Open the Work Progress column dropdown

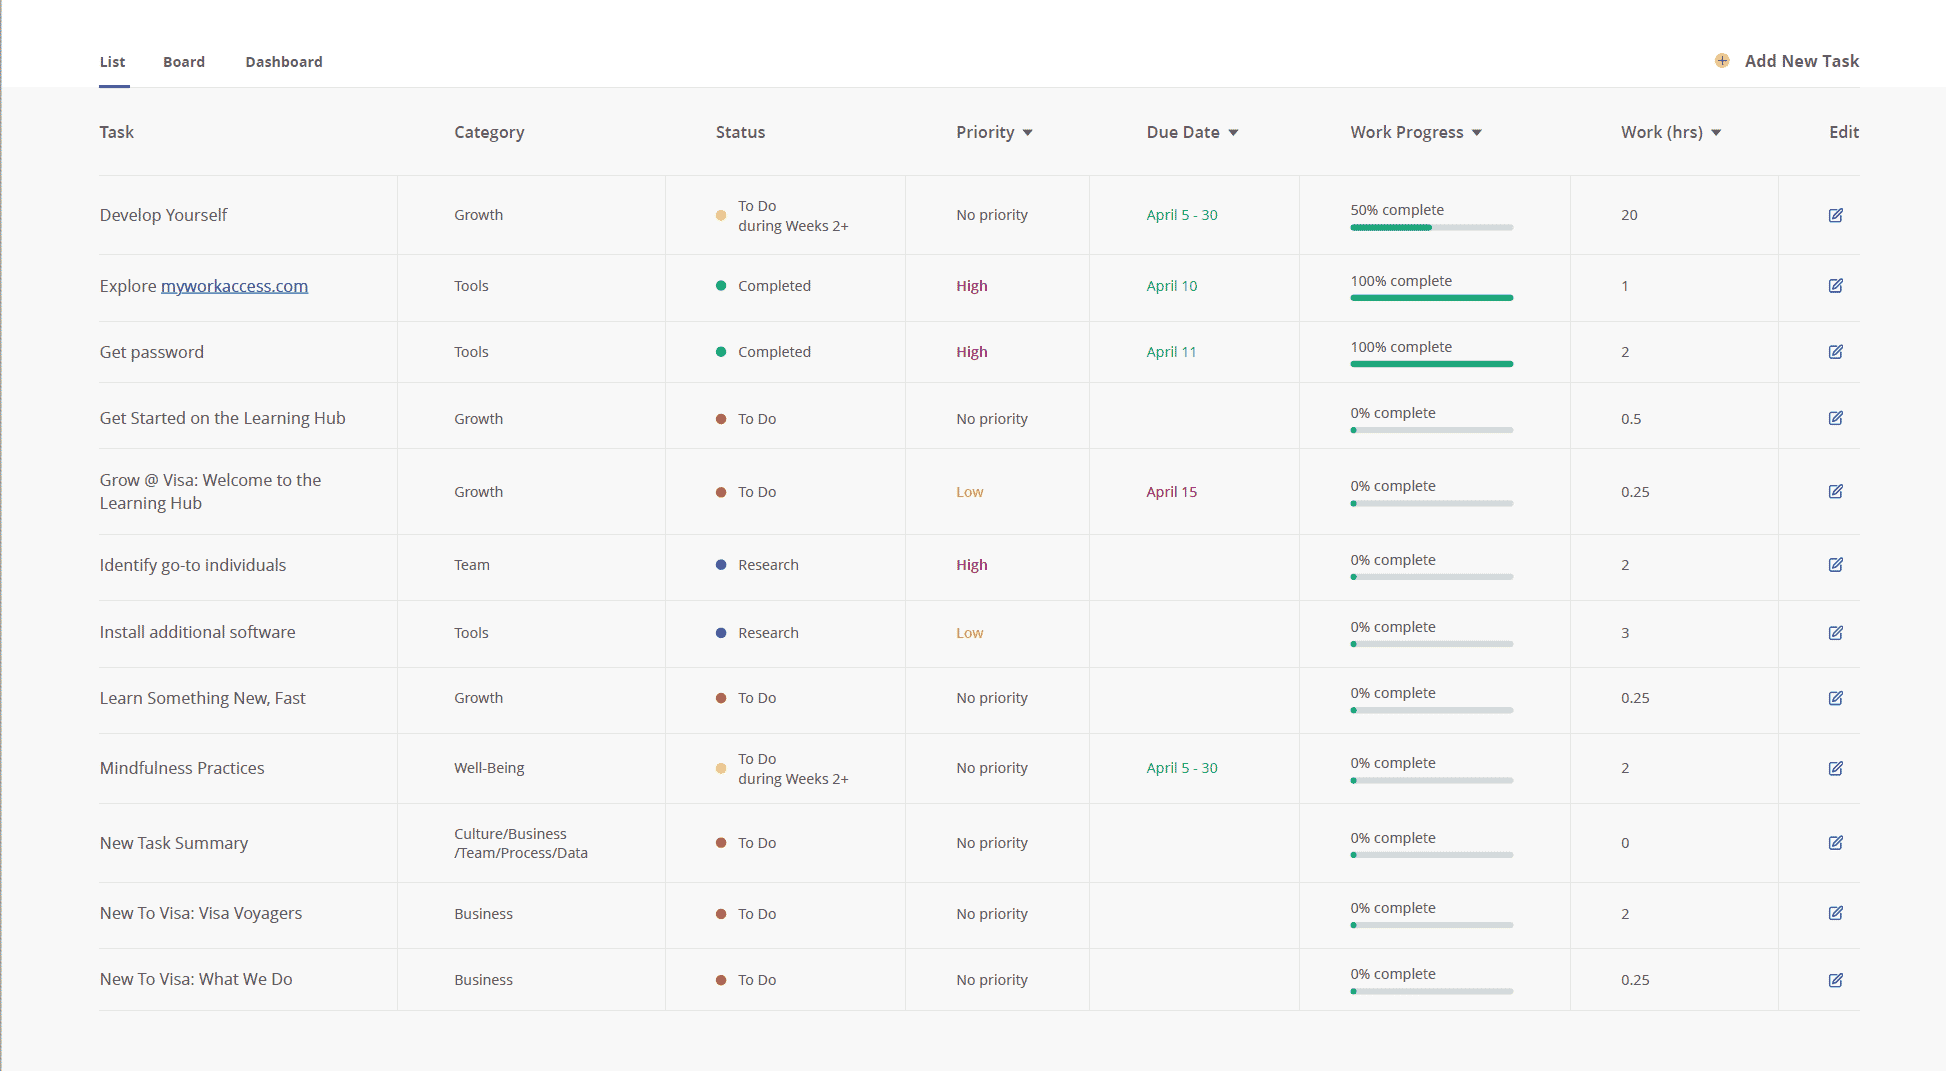click(x=1477, y=133)
